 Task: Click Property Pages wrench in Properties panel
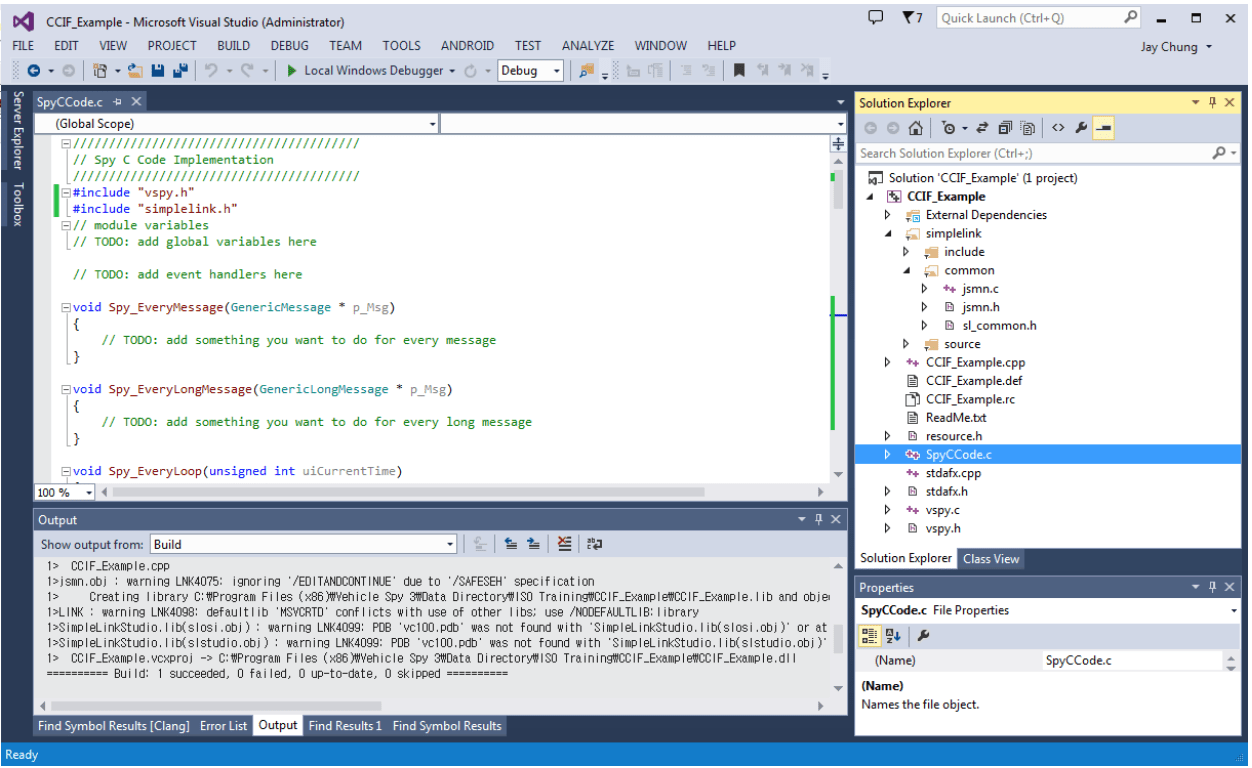[x=923, y=635]
